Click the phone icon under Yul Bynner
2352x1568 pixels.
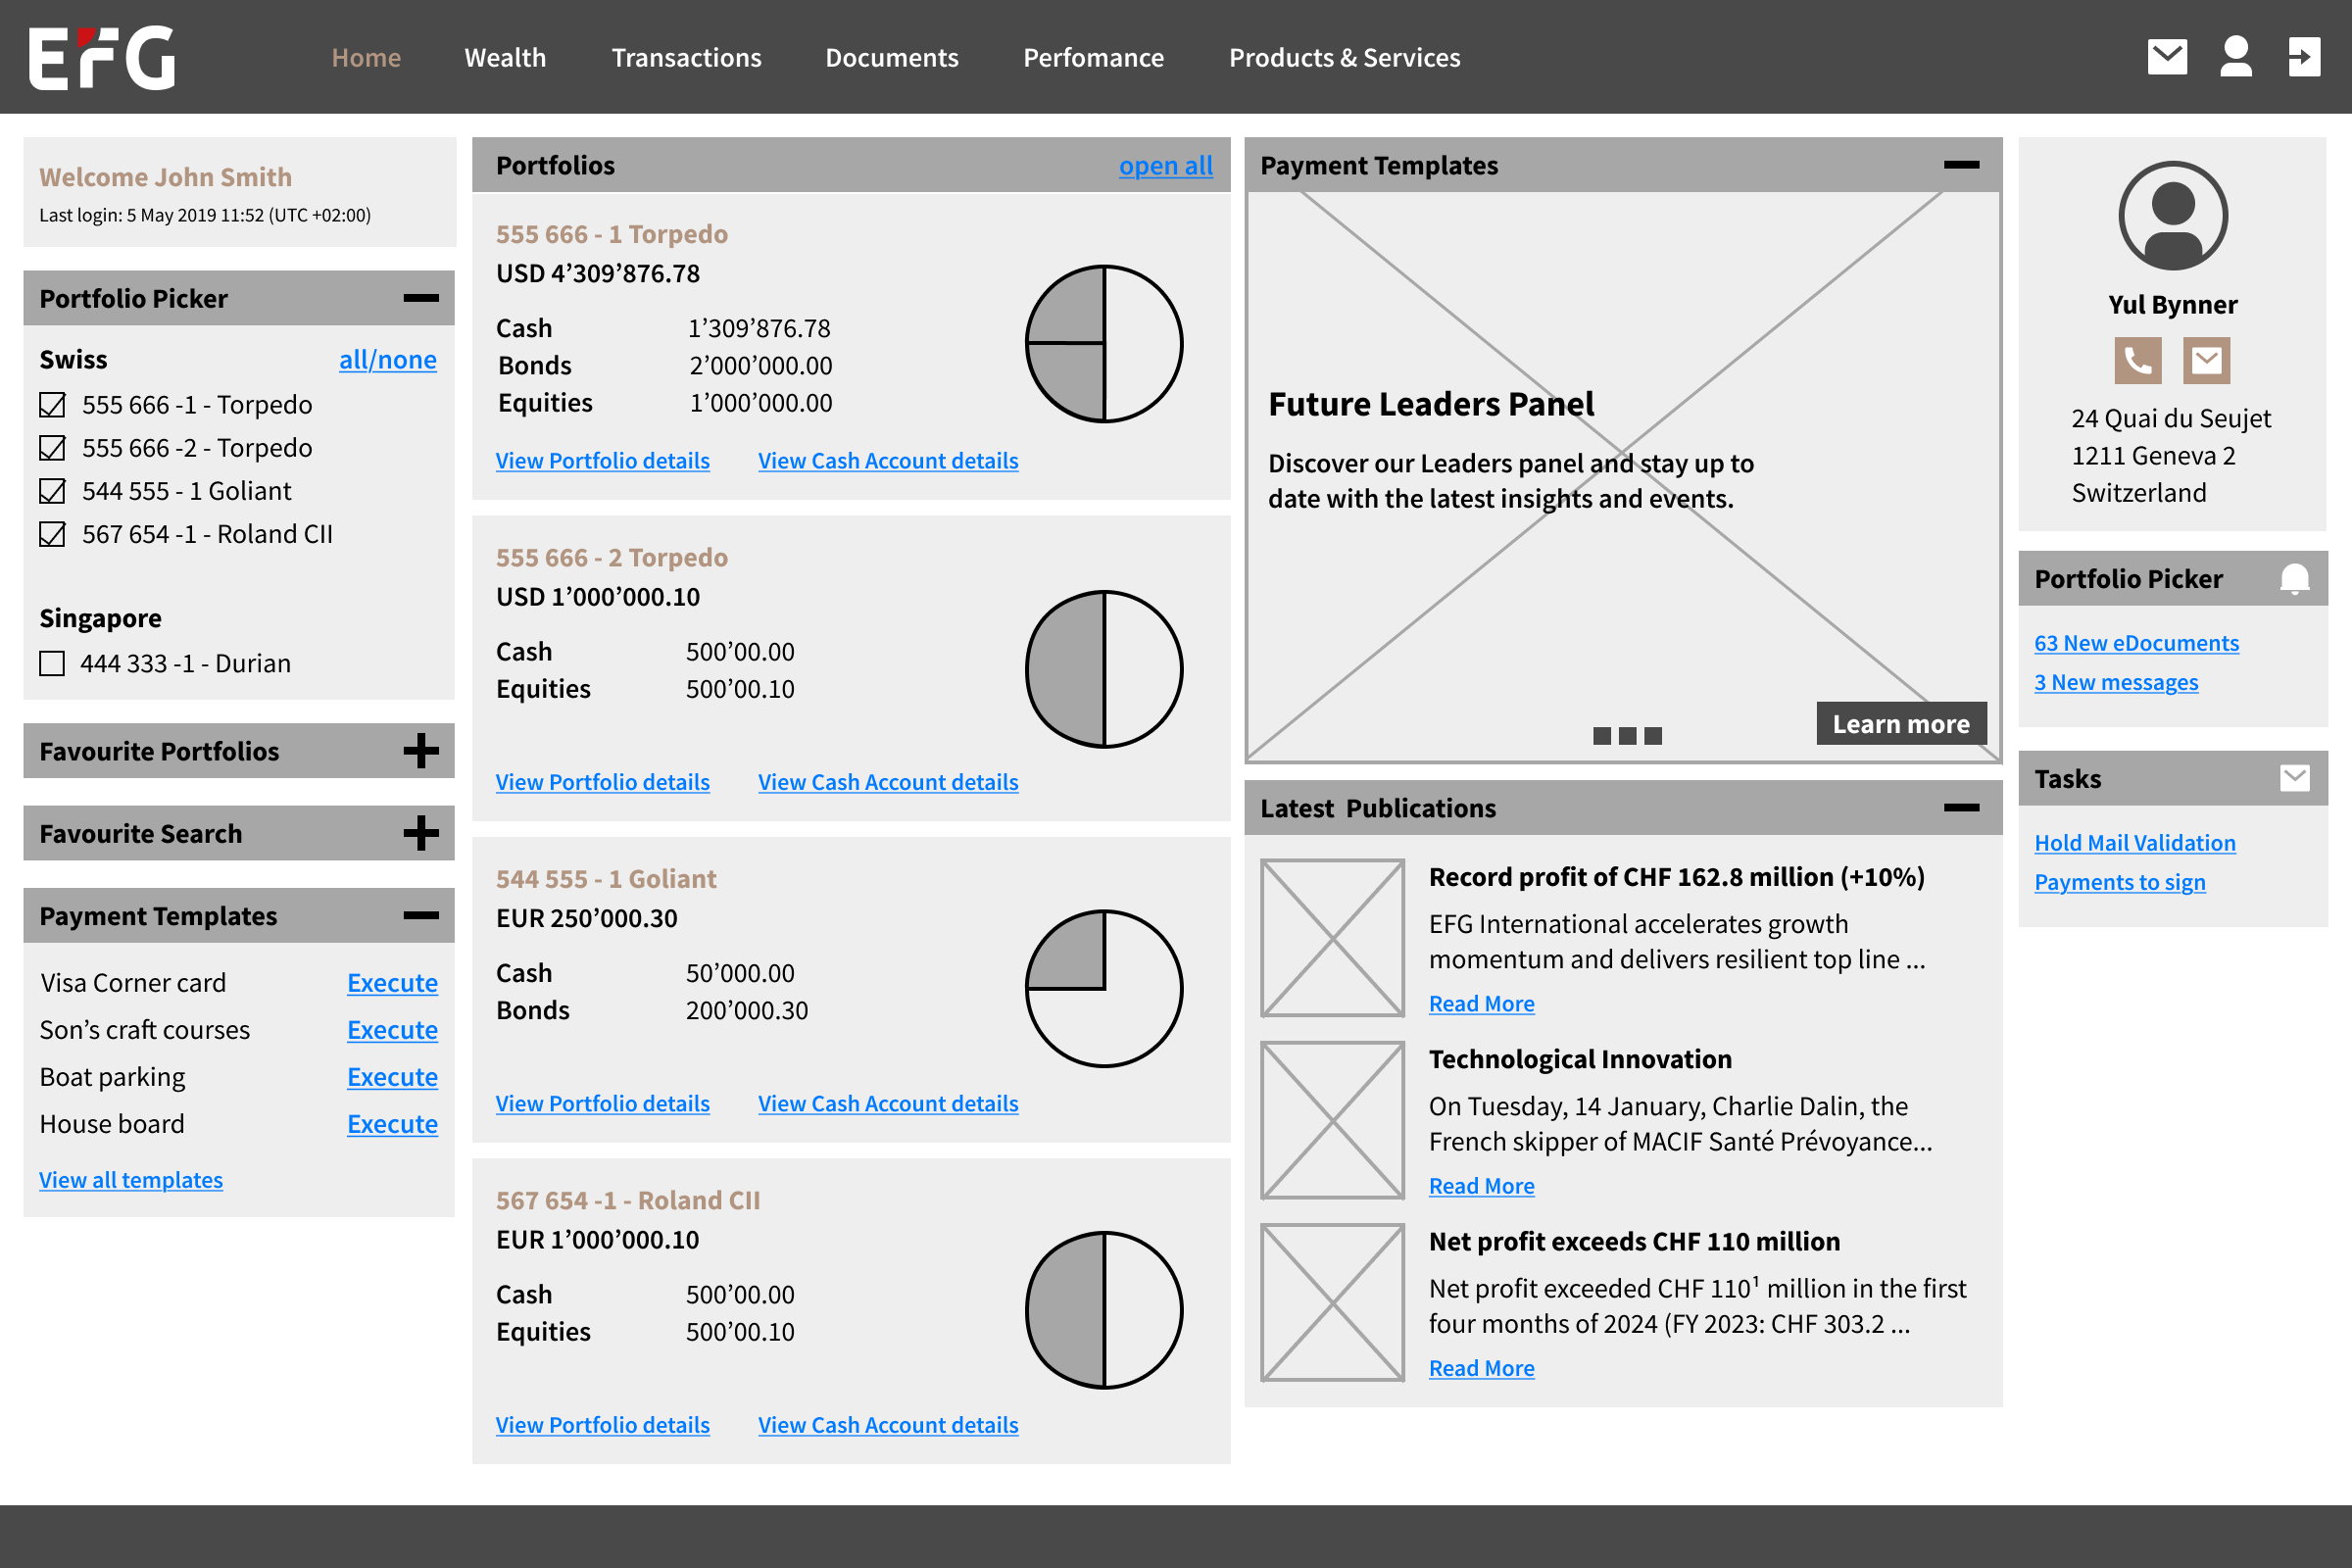[2137, 360]
